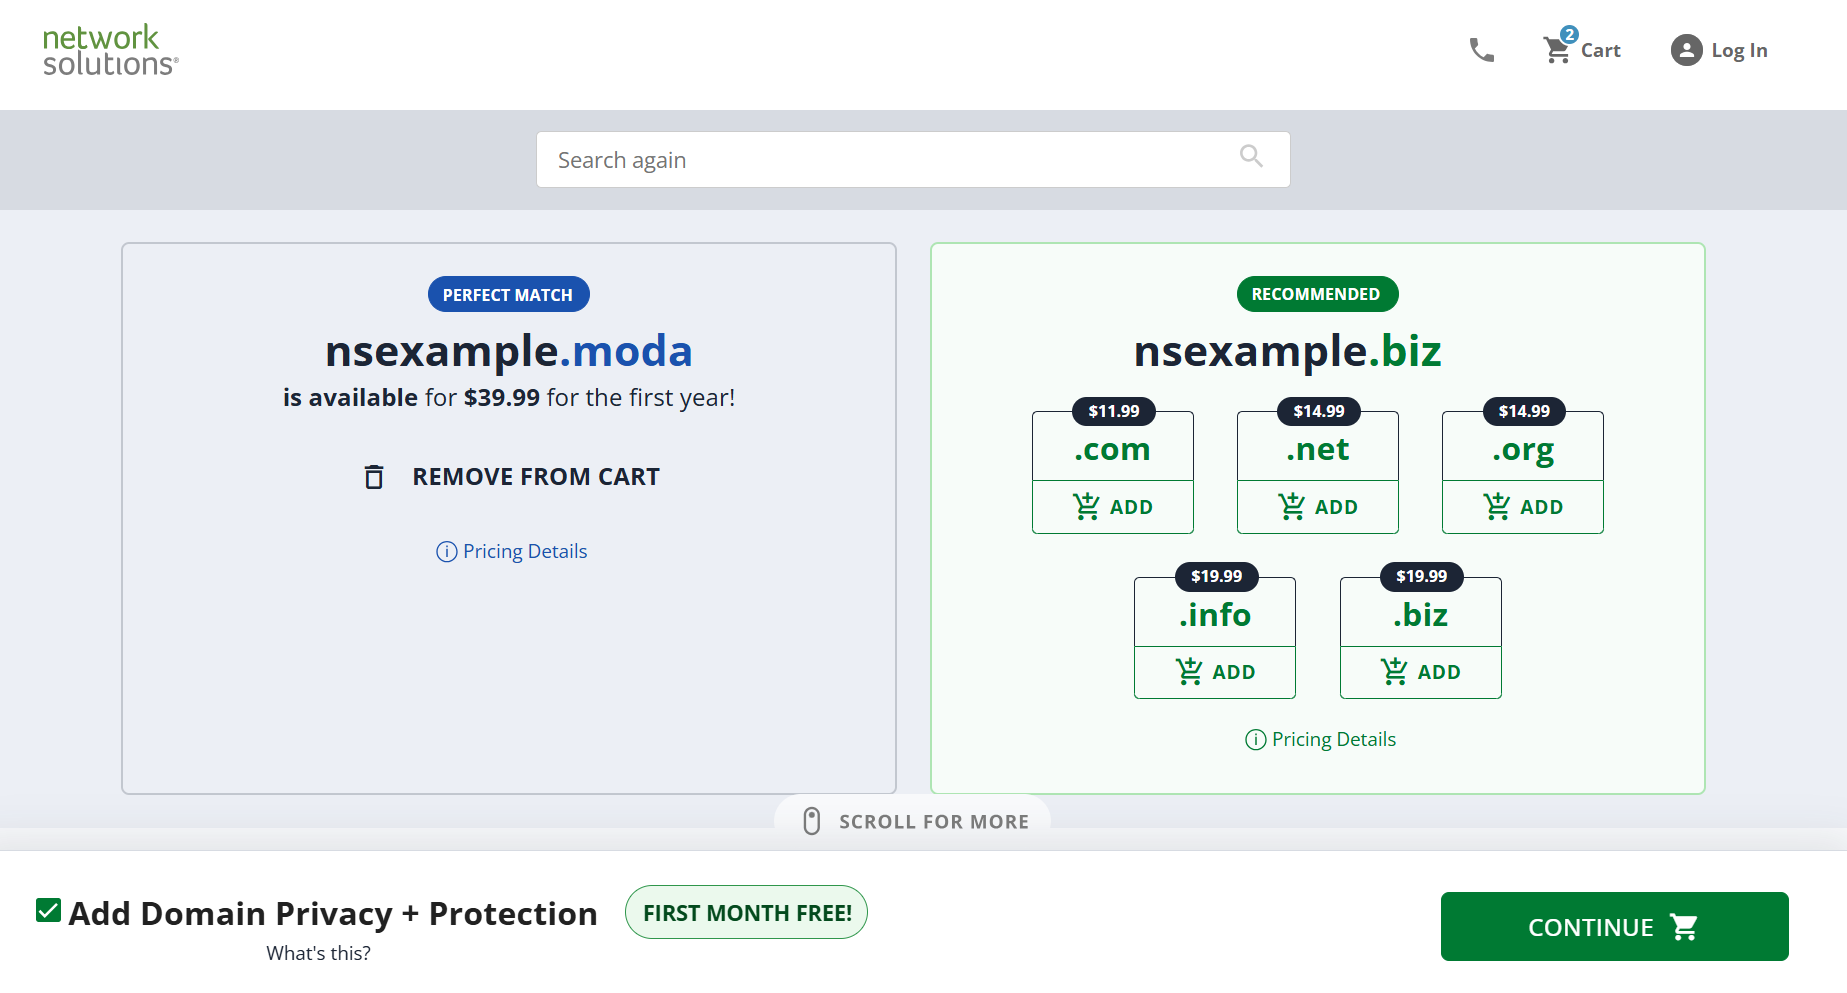
Task: Open the What's this? link
Action: [318, 953]
